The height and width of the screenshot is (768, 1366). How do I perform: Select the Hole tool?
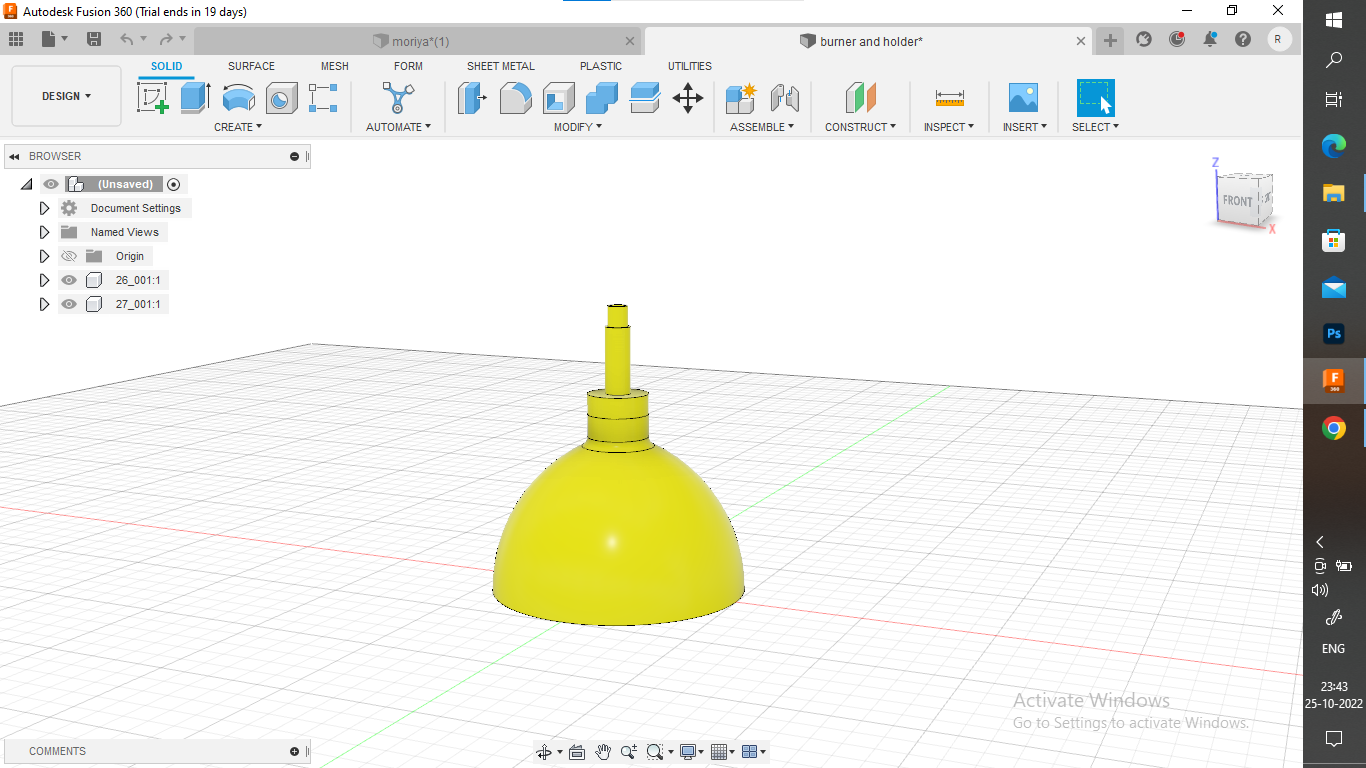[281, 98]
